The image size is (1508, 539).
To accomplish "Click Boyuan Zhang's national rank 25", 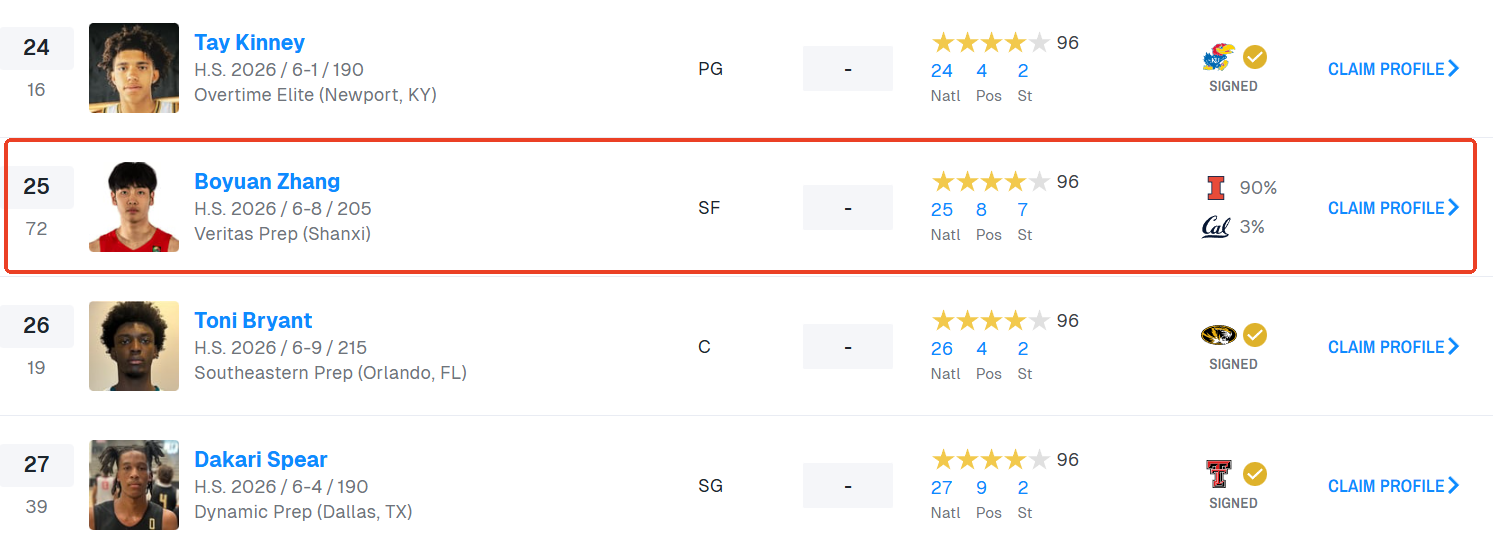I will (x=942, y=210).
